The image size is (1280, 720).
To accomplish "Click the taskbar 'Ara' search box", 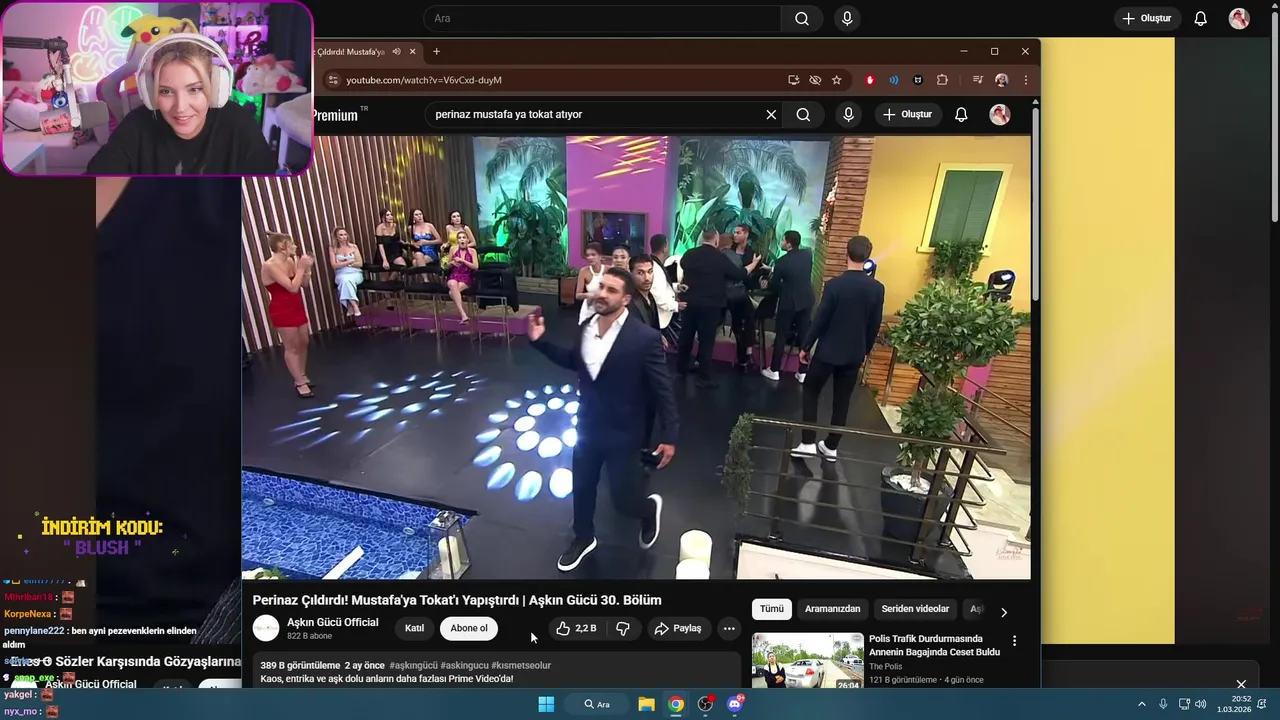I will 598,704.
